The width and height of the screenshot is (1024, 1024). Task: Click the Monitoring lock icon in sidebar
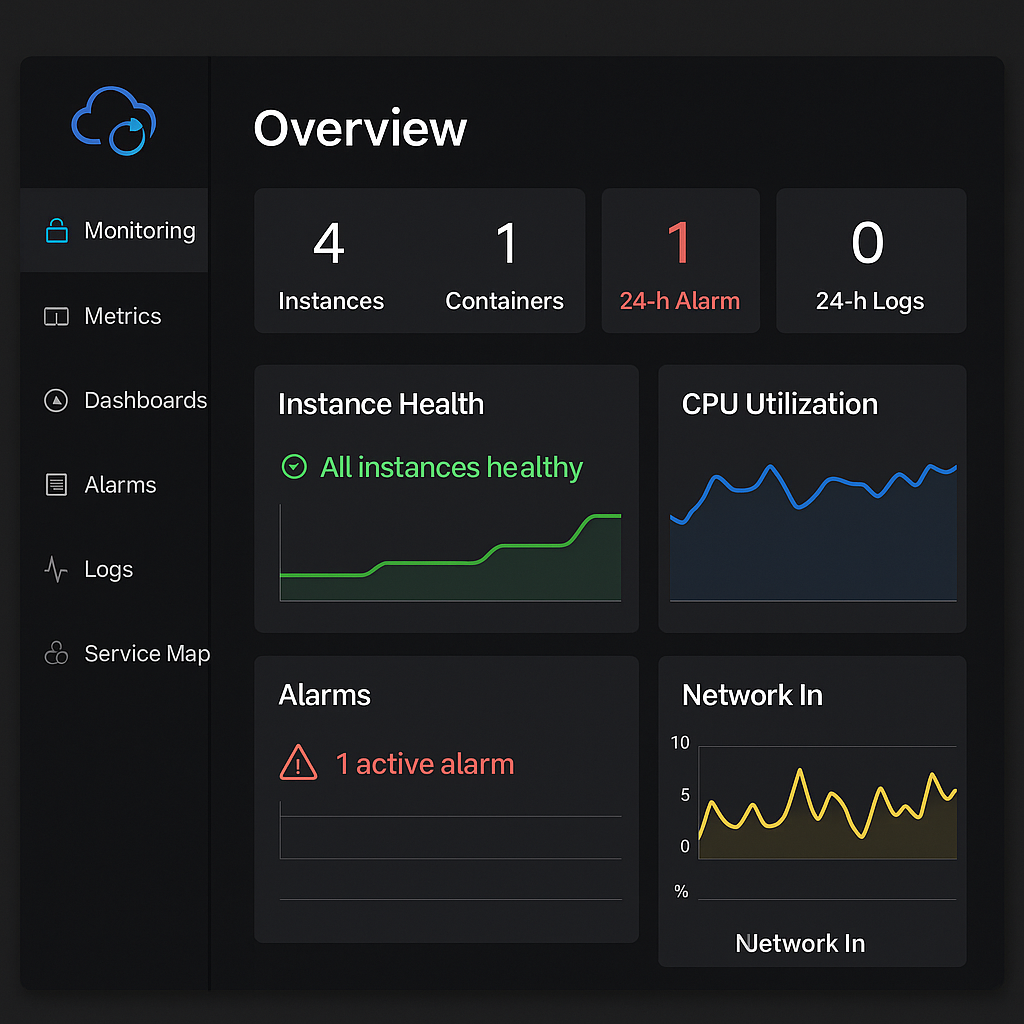click(x=57, y=231)
